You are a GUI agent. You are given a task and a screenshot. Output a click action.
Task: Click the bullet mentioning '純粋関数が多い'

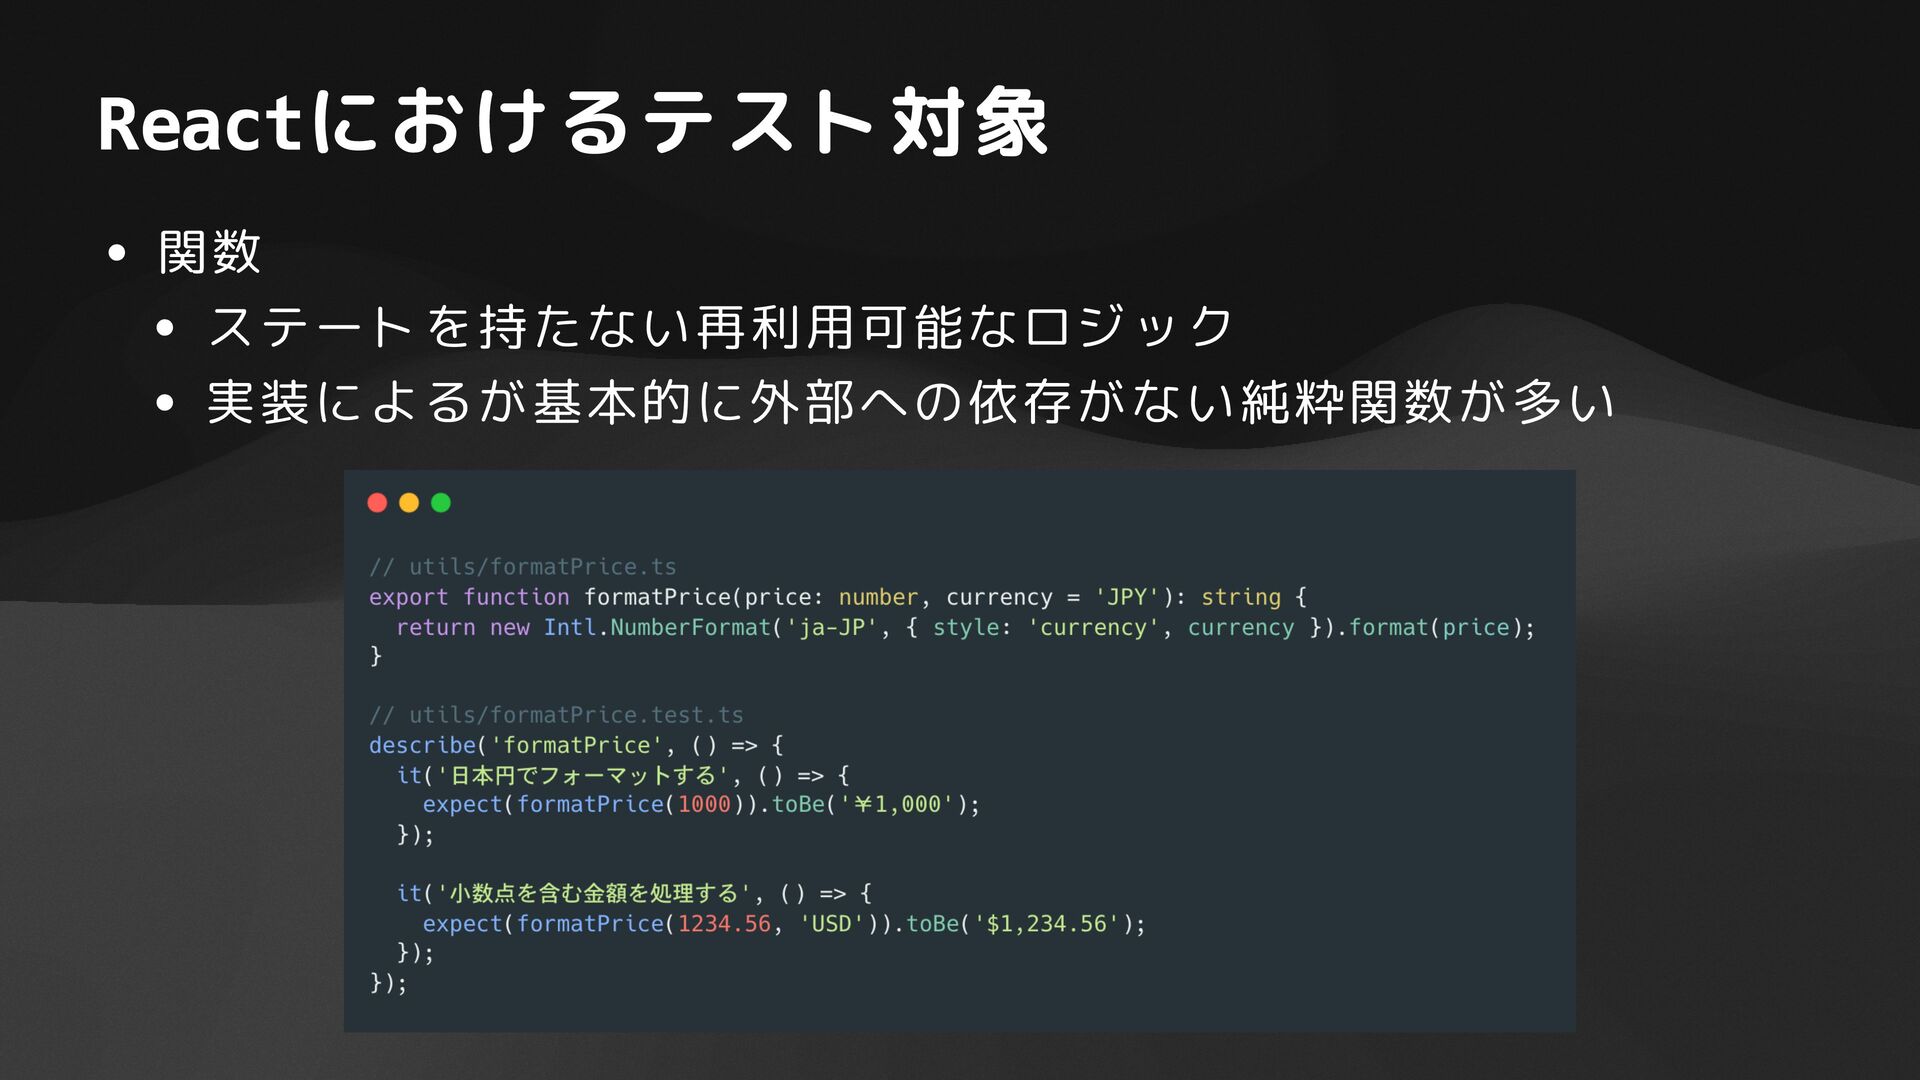(x=910, y=402)
